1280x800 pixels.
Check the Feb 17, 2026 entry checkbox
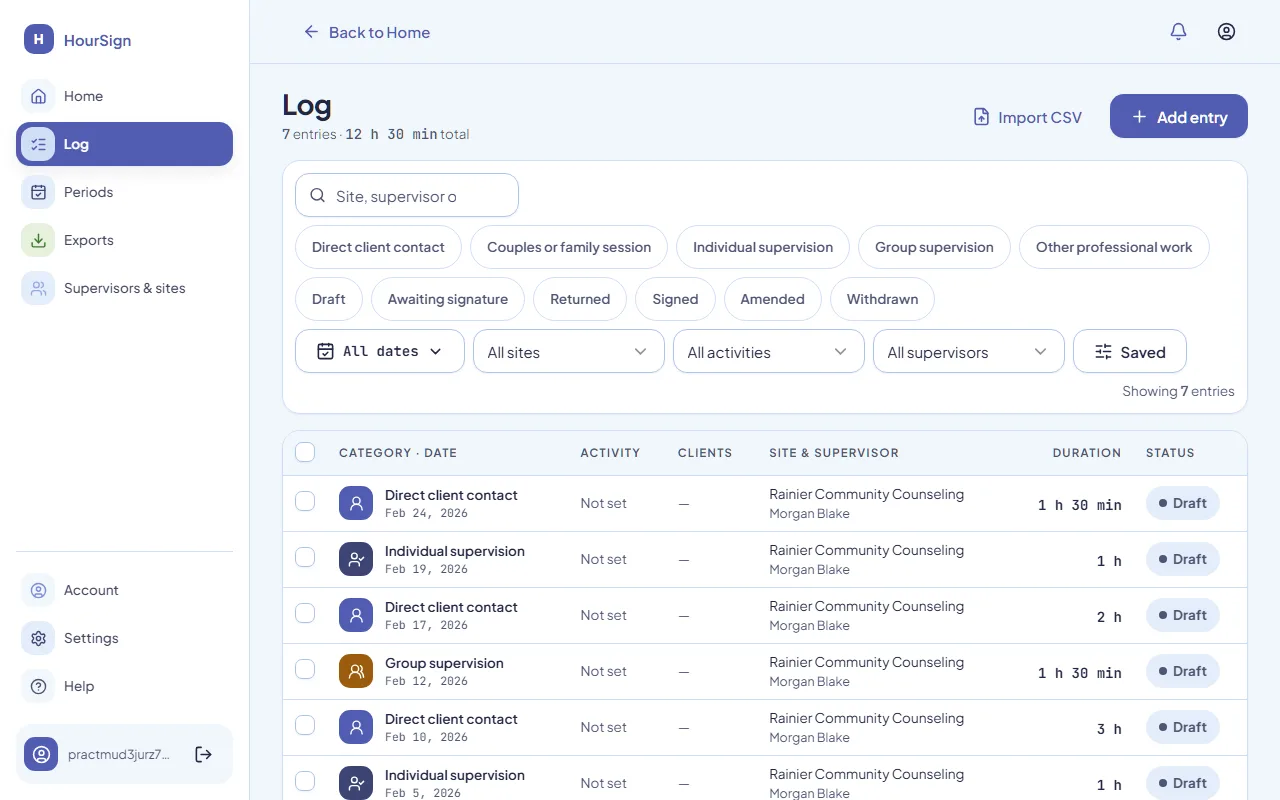[305, 613]
